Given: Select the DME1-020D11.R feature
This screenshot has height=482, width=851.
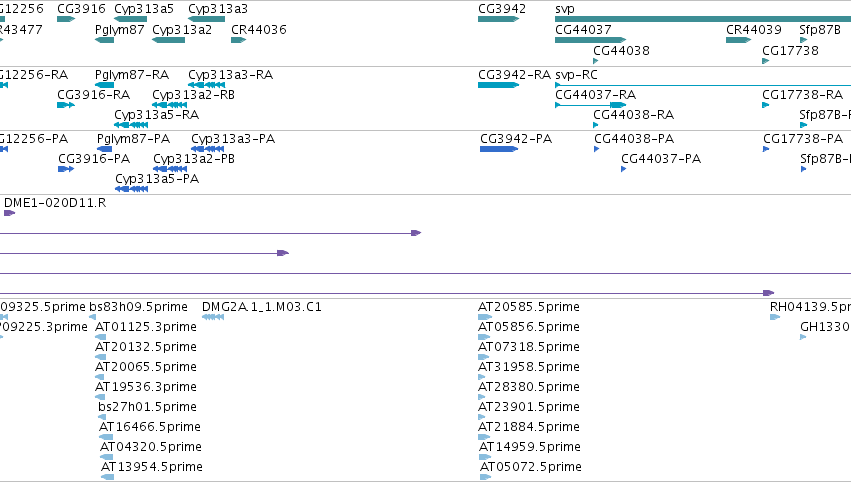Looking at the screenshot, I should [x=9, y=213].
